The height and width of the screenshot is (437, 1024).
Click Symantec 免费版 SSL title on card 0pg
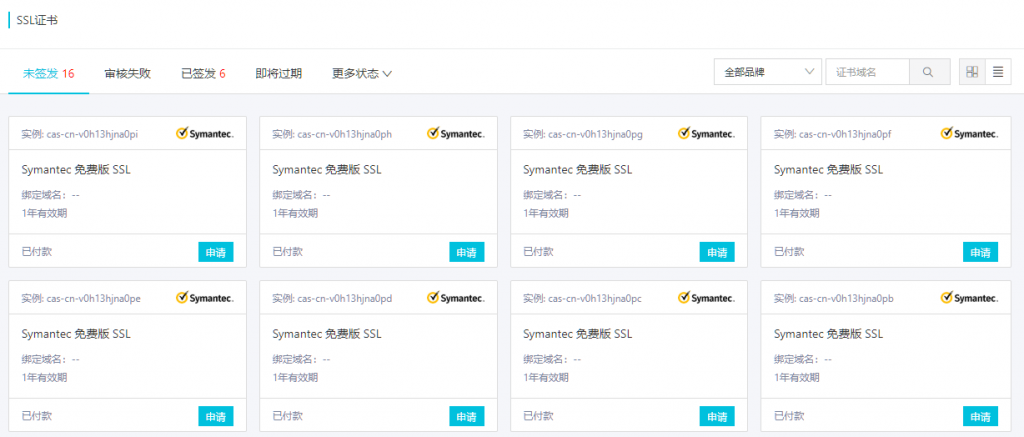(578, 170)
